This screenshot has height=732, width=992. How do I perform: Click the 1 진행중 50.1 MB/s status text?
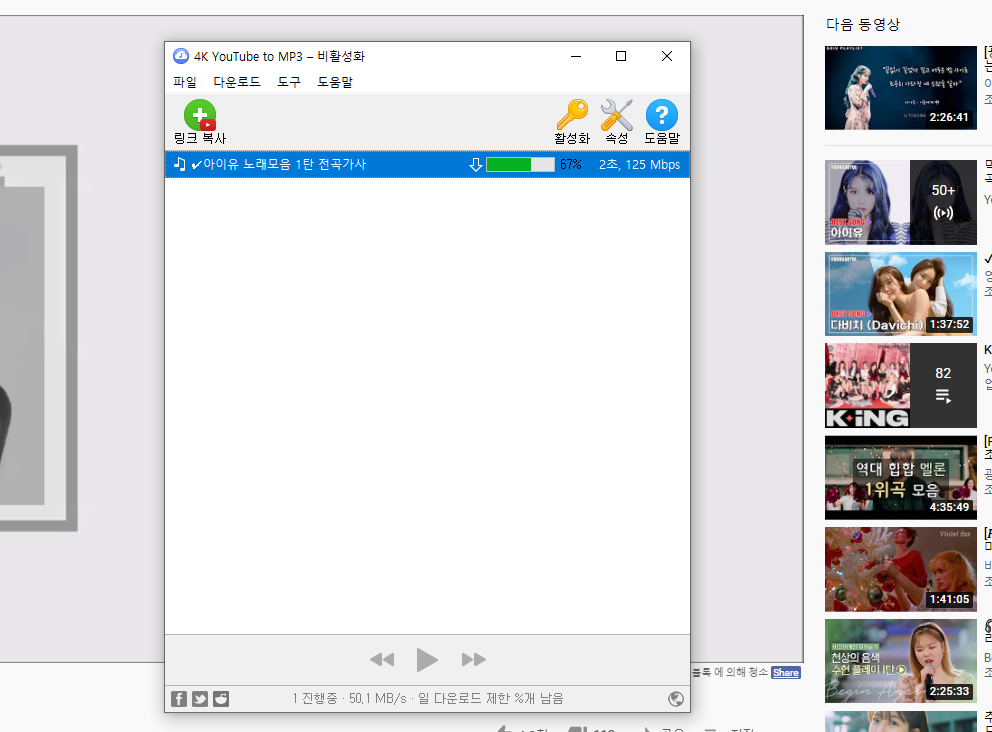(x=427, y=698)
